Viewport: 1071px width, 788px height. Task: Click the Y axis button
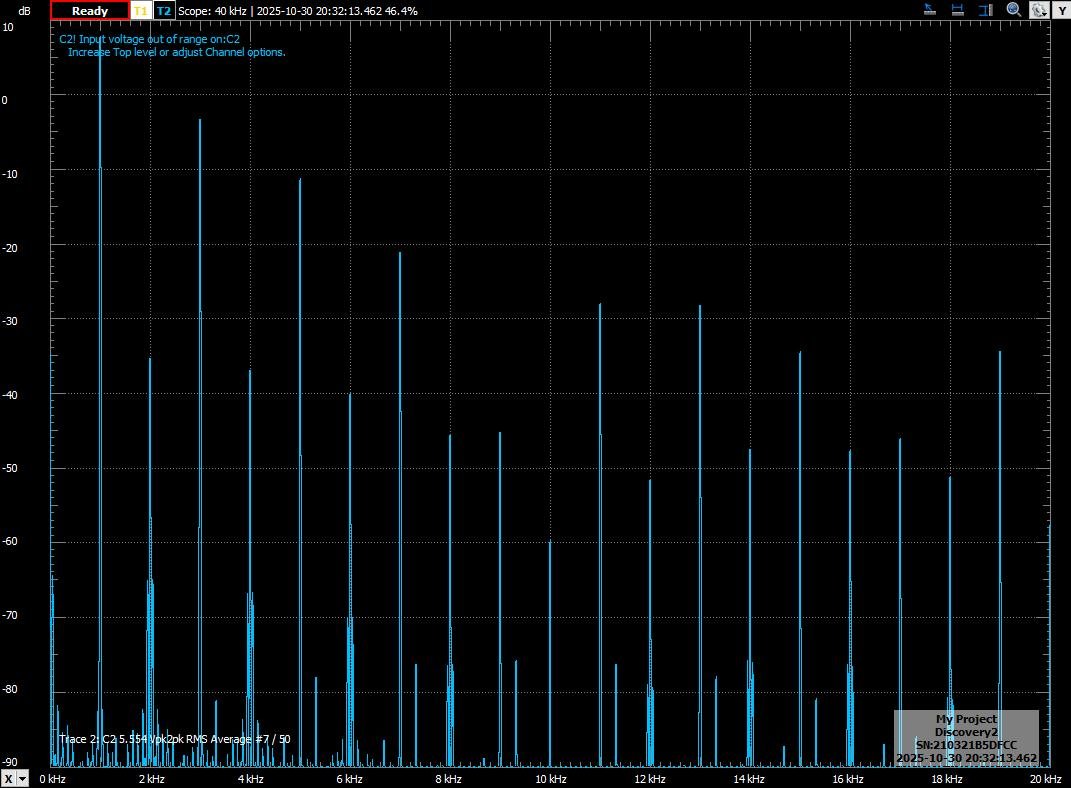[x=1061, y=10]
